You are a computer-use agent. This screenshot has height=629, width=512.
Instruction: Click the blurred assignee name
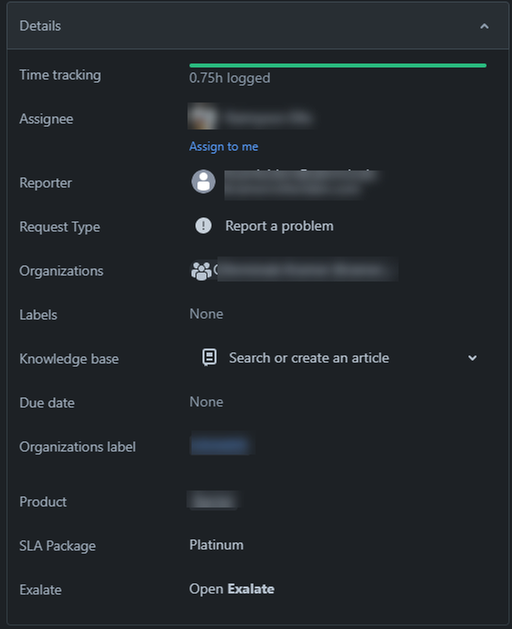(268, 118)
